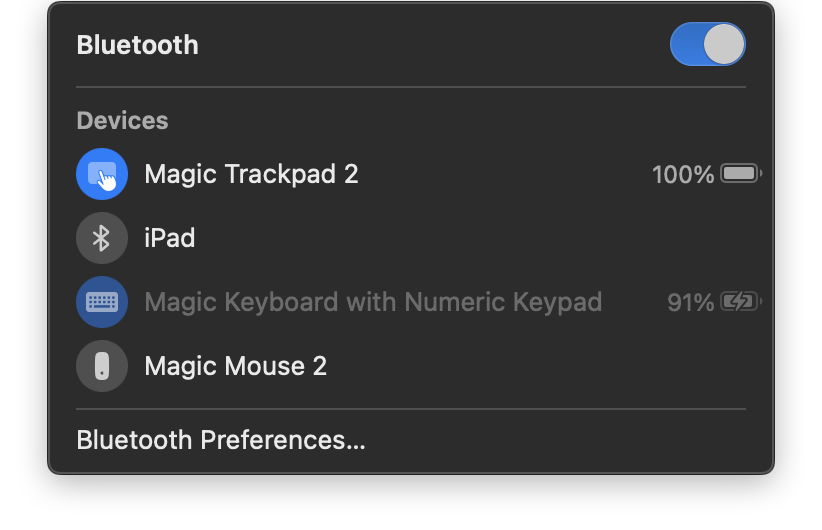Open Bluetooth Preferences…
Screen dimensions: 822x530
[221, 440]
